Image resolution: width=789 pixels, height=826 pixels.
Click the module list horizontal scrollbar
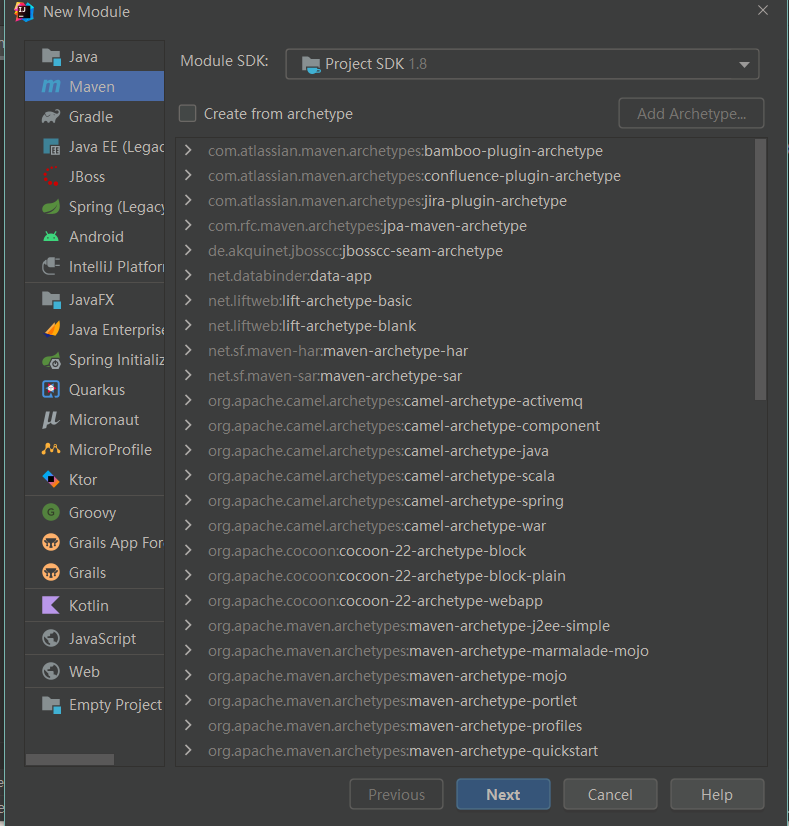[x=70, y=759]
